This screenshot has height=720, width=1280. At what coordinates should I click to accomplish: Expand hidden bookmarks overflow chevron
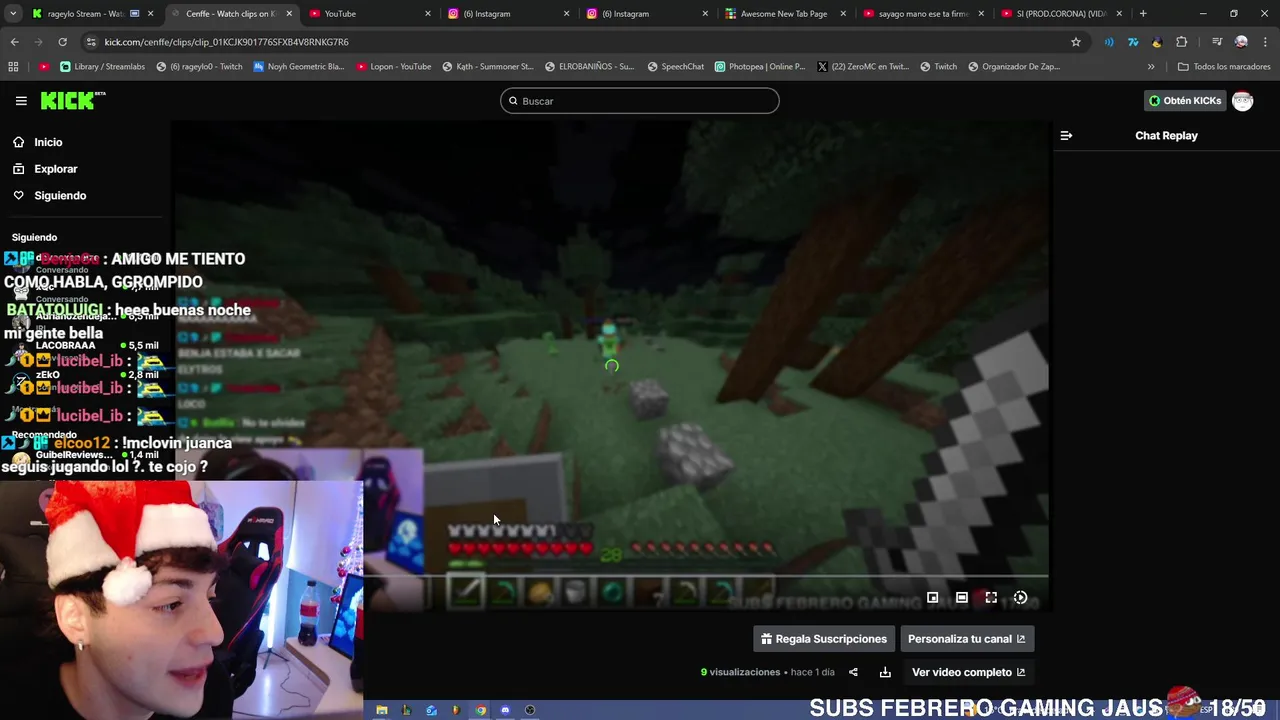pyautogui.click(x=1150, y=67)
